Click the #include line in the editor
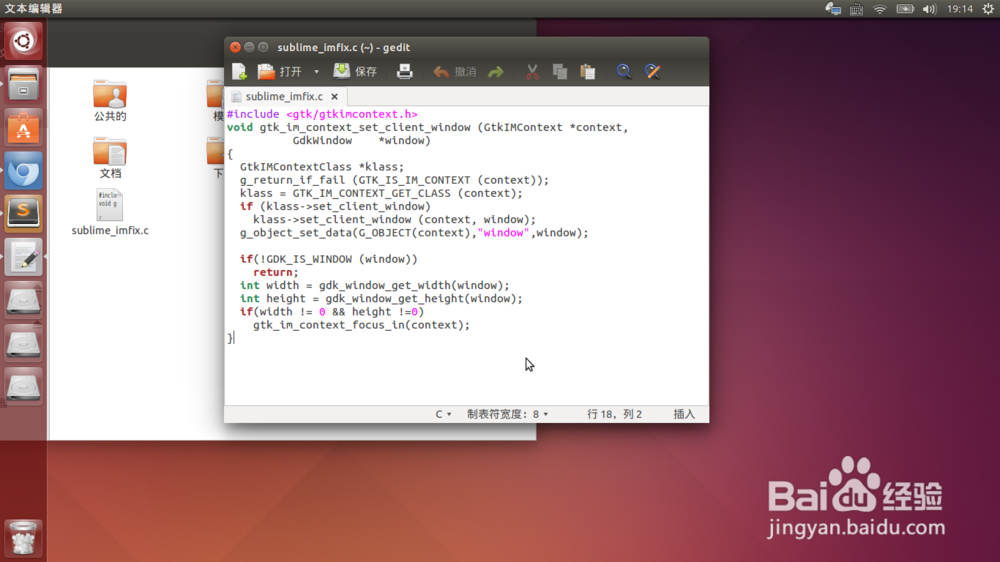Screen dimensions: 1000x562 pyautogui.click(x=322, y=114)
